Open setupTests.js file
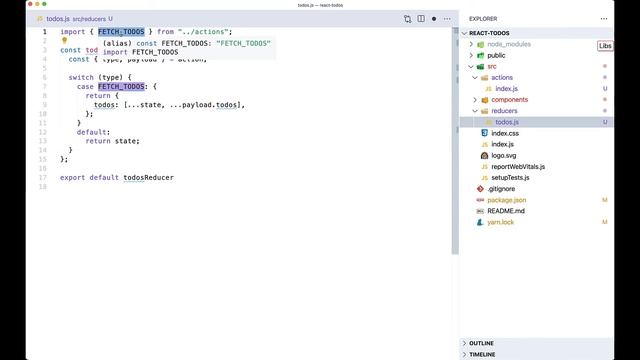Viewport: 640px width, 360px height. [510, 178]
